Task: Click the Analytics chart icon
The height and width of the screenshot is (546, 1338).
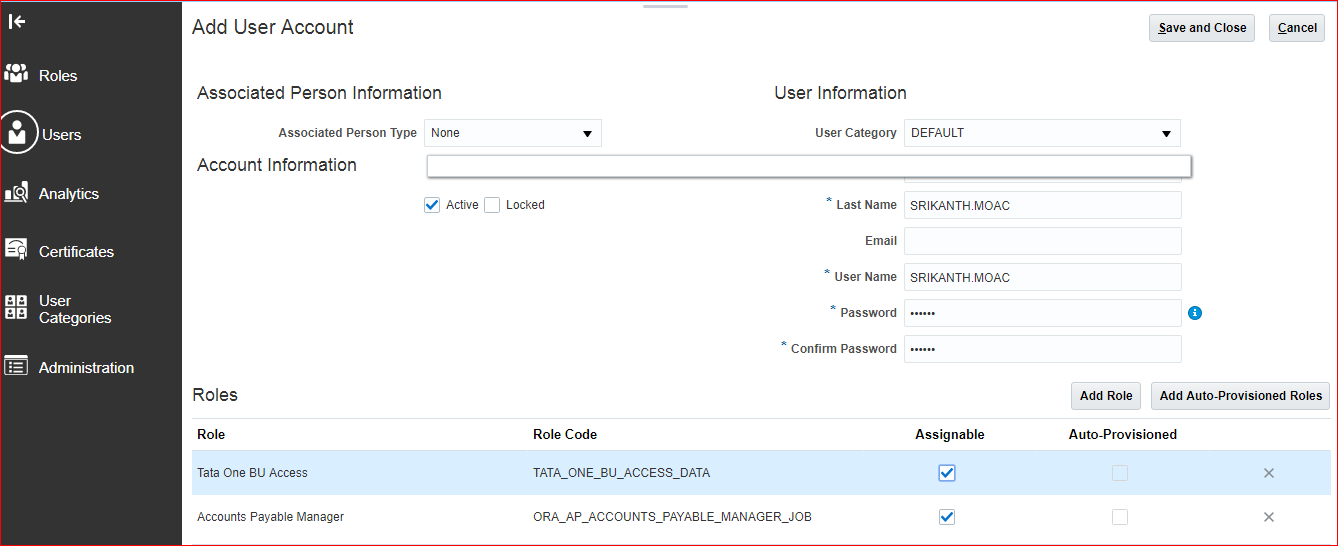Action: [x=16, y=193]
